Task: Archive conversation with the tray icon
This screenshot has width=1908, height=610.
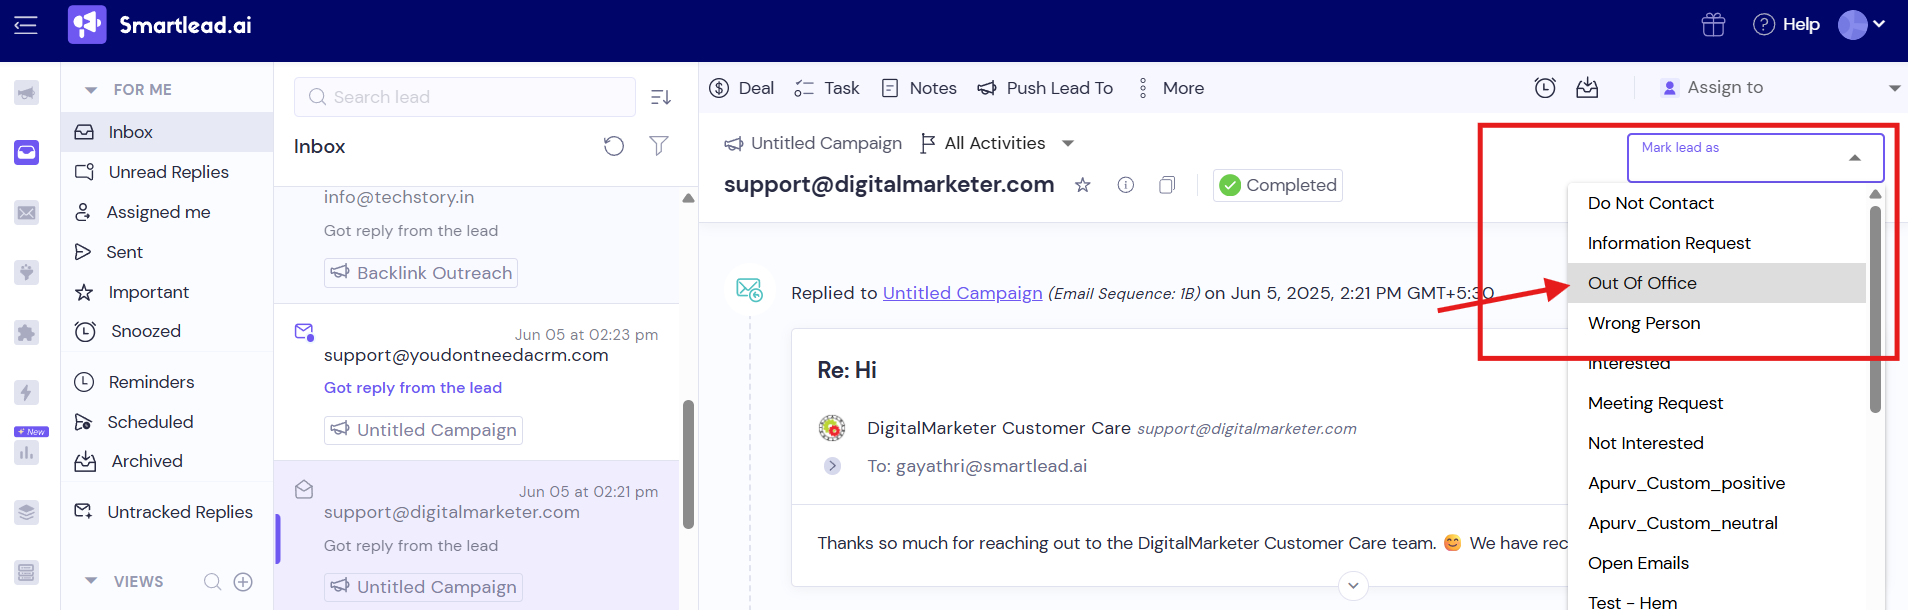Action: 1587,88
